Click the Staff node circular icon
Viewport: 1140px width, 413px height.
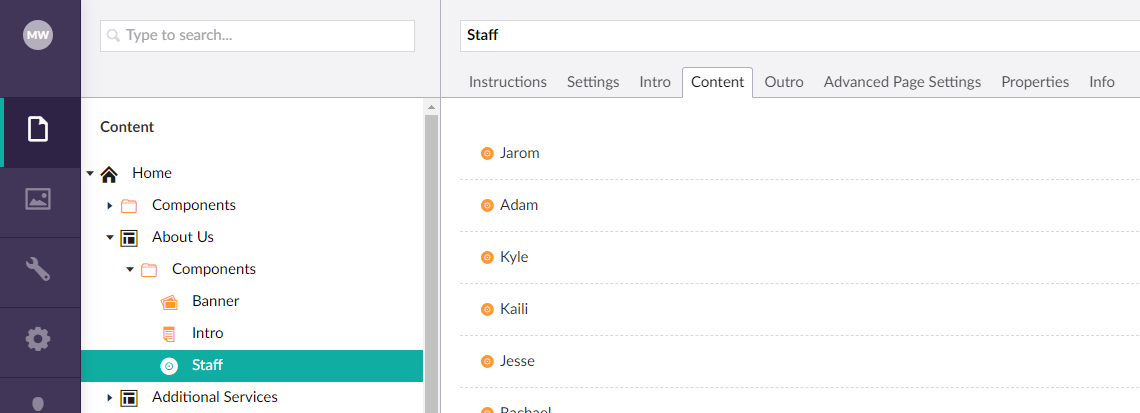(x=169, y=366)
